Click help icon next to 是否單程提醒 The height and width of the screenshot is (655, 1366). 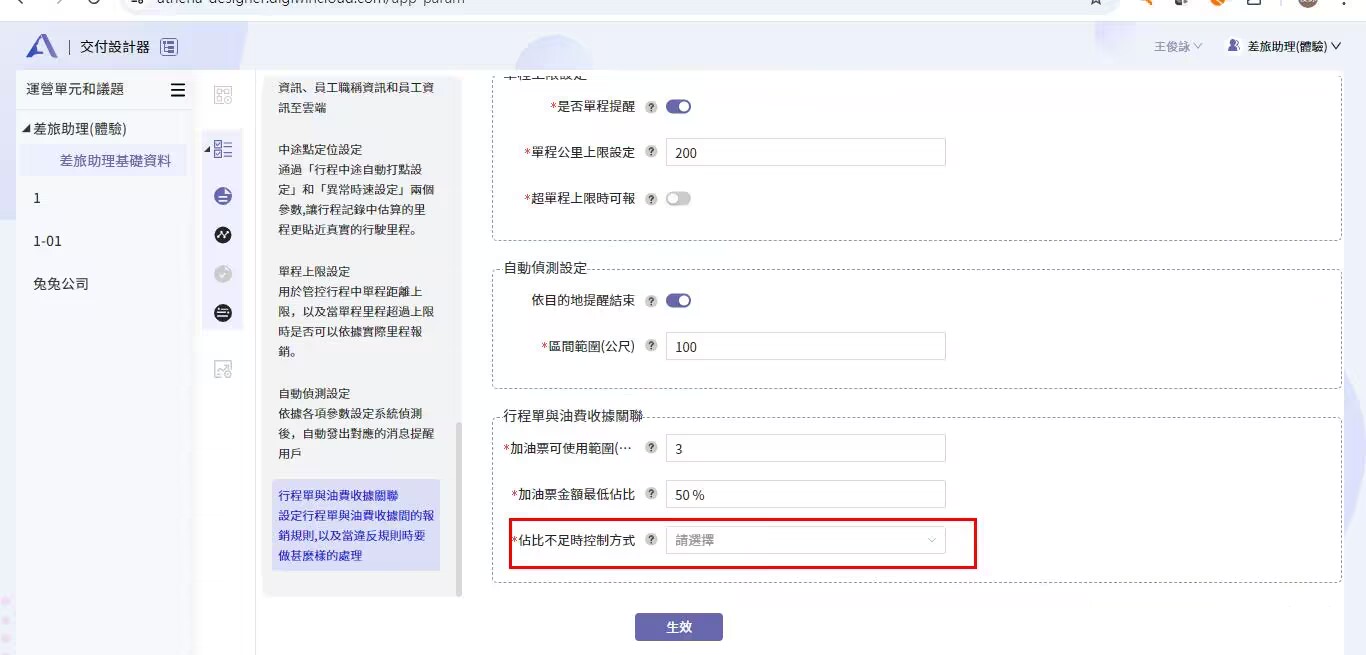tap(651, 107)
